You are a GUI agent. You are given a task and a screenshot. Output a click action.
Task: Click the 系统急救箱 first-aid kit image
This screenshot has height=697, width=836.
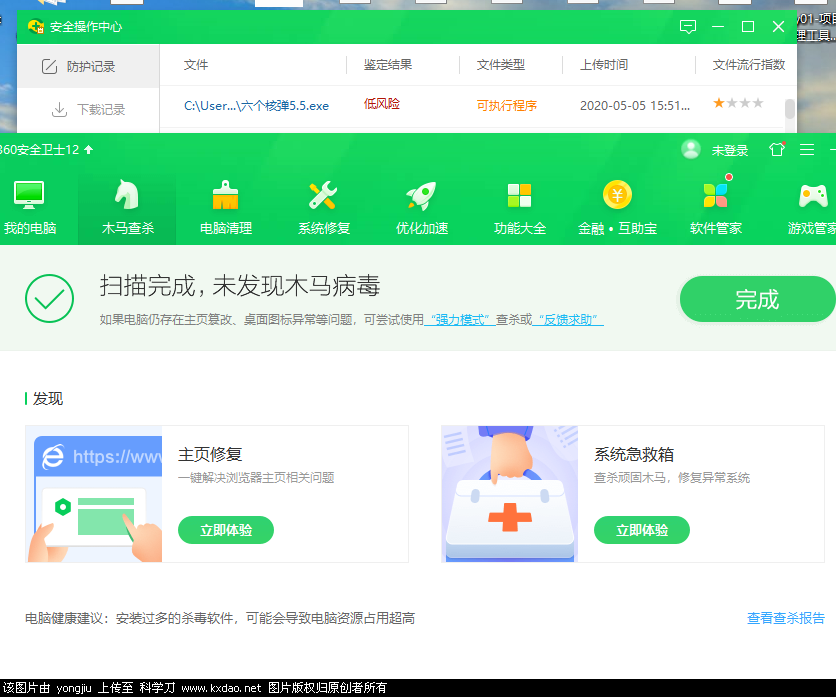point(510,494)
